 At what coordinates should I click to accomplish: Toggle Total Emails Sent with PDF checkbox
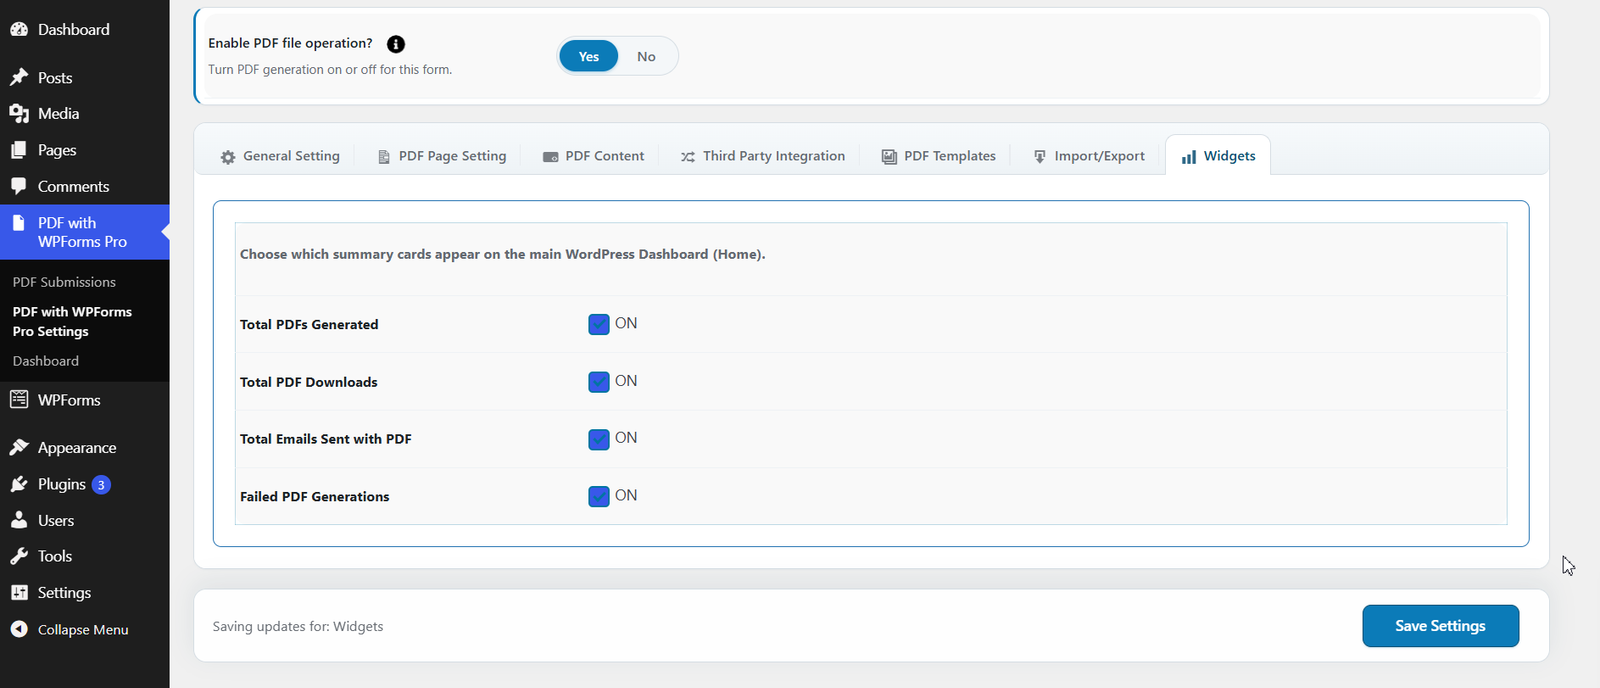[599, 439]
